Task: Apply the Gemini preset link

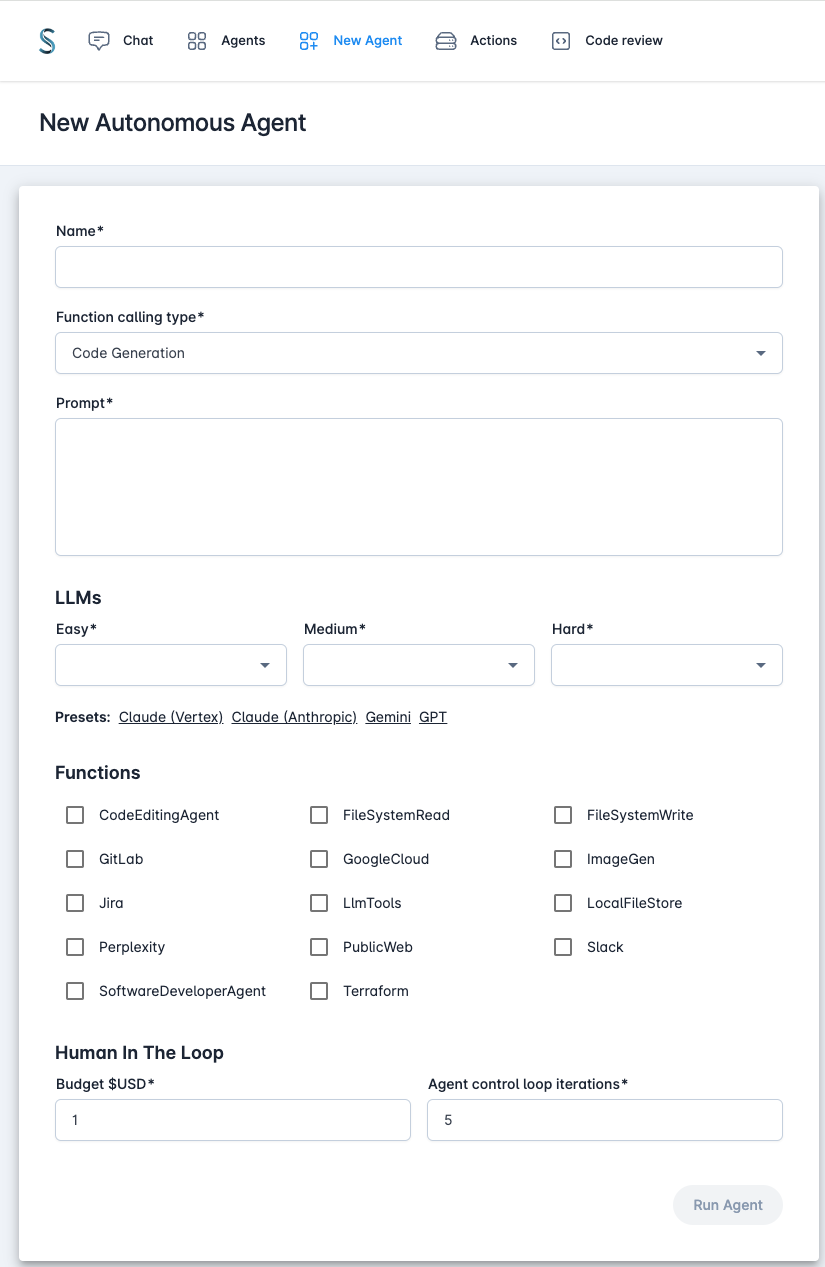Action: pyautogui.click(x=388, y=717)
